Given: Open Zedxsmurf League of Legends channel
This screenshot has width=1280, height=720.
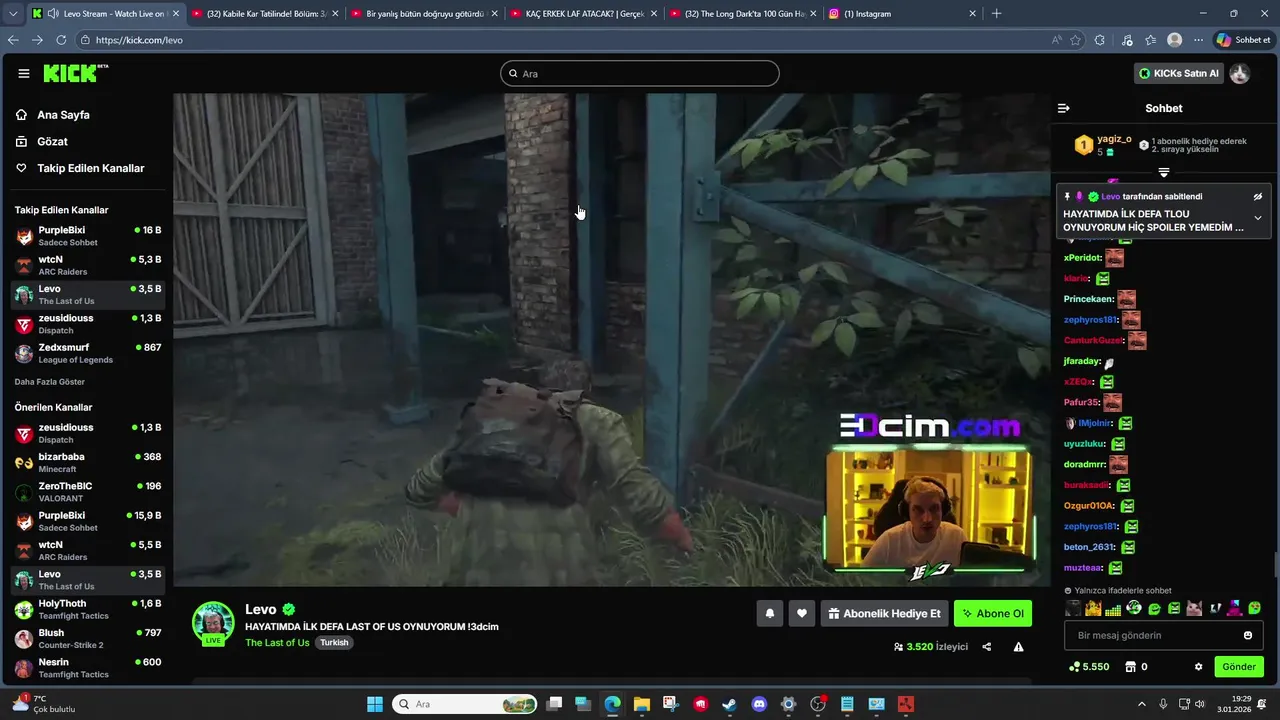Looking at the screenshot, I should [x=88, y=353].
